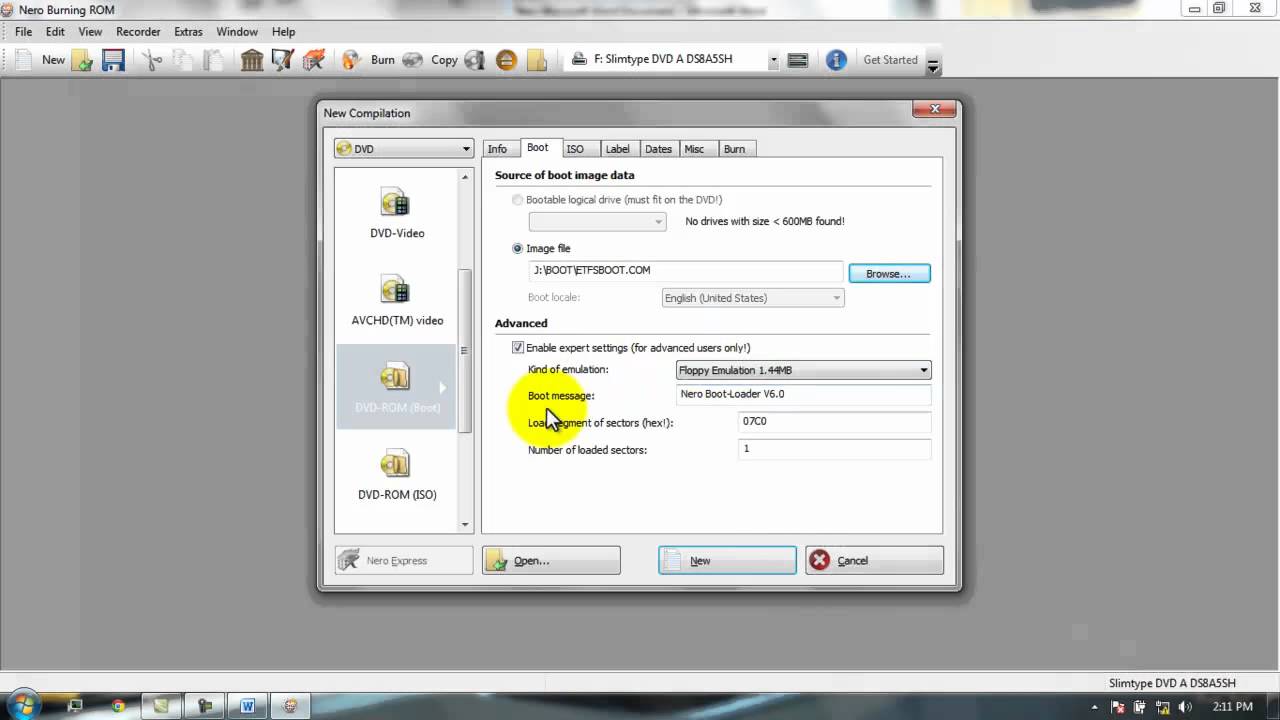Select the DVD-ROM (ISO) compilation type
The image size is (1280, 720).
[x=397, y=475]
